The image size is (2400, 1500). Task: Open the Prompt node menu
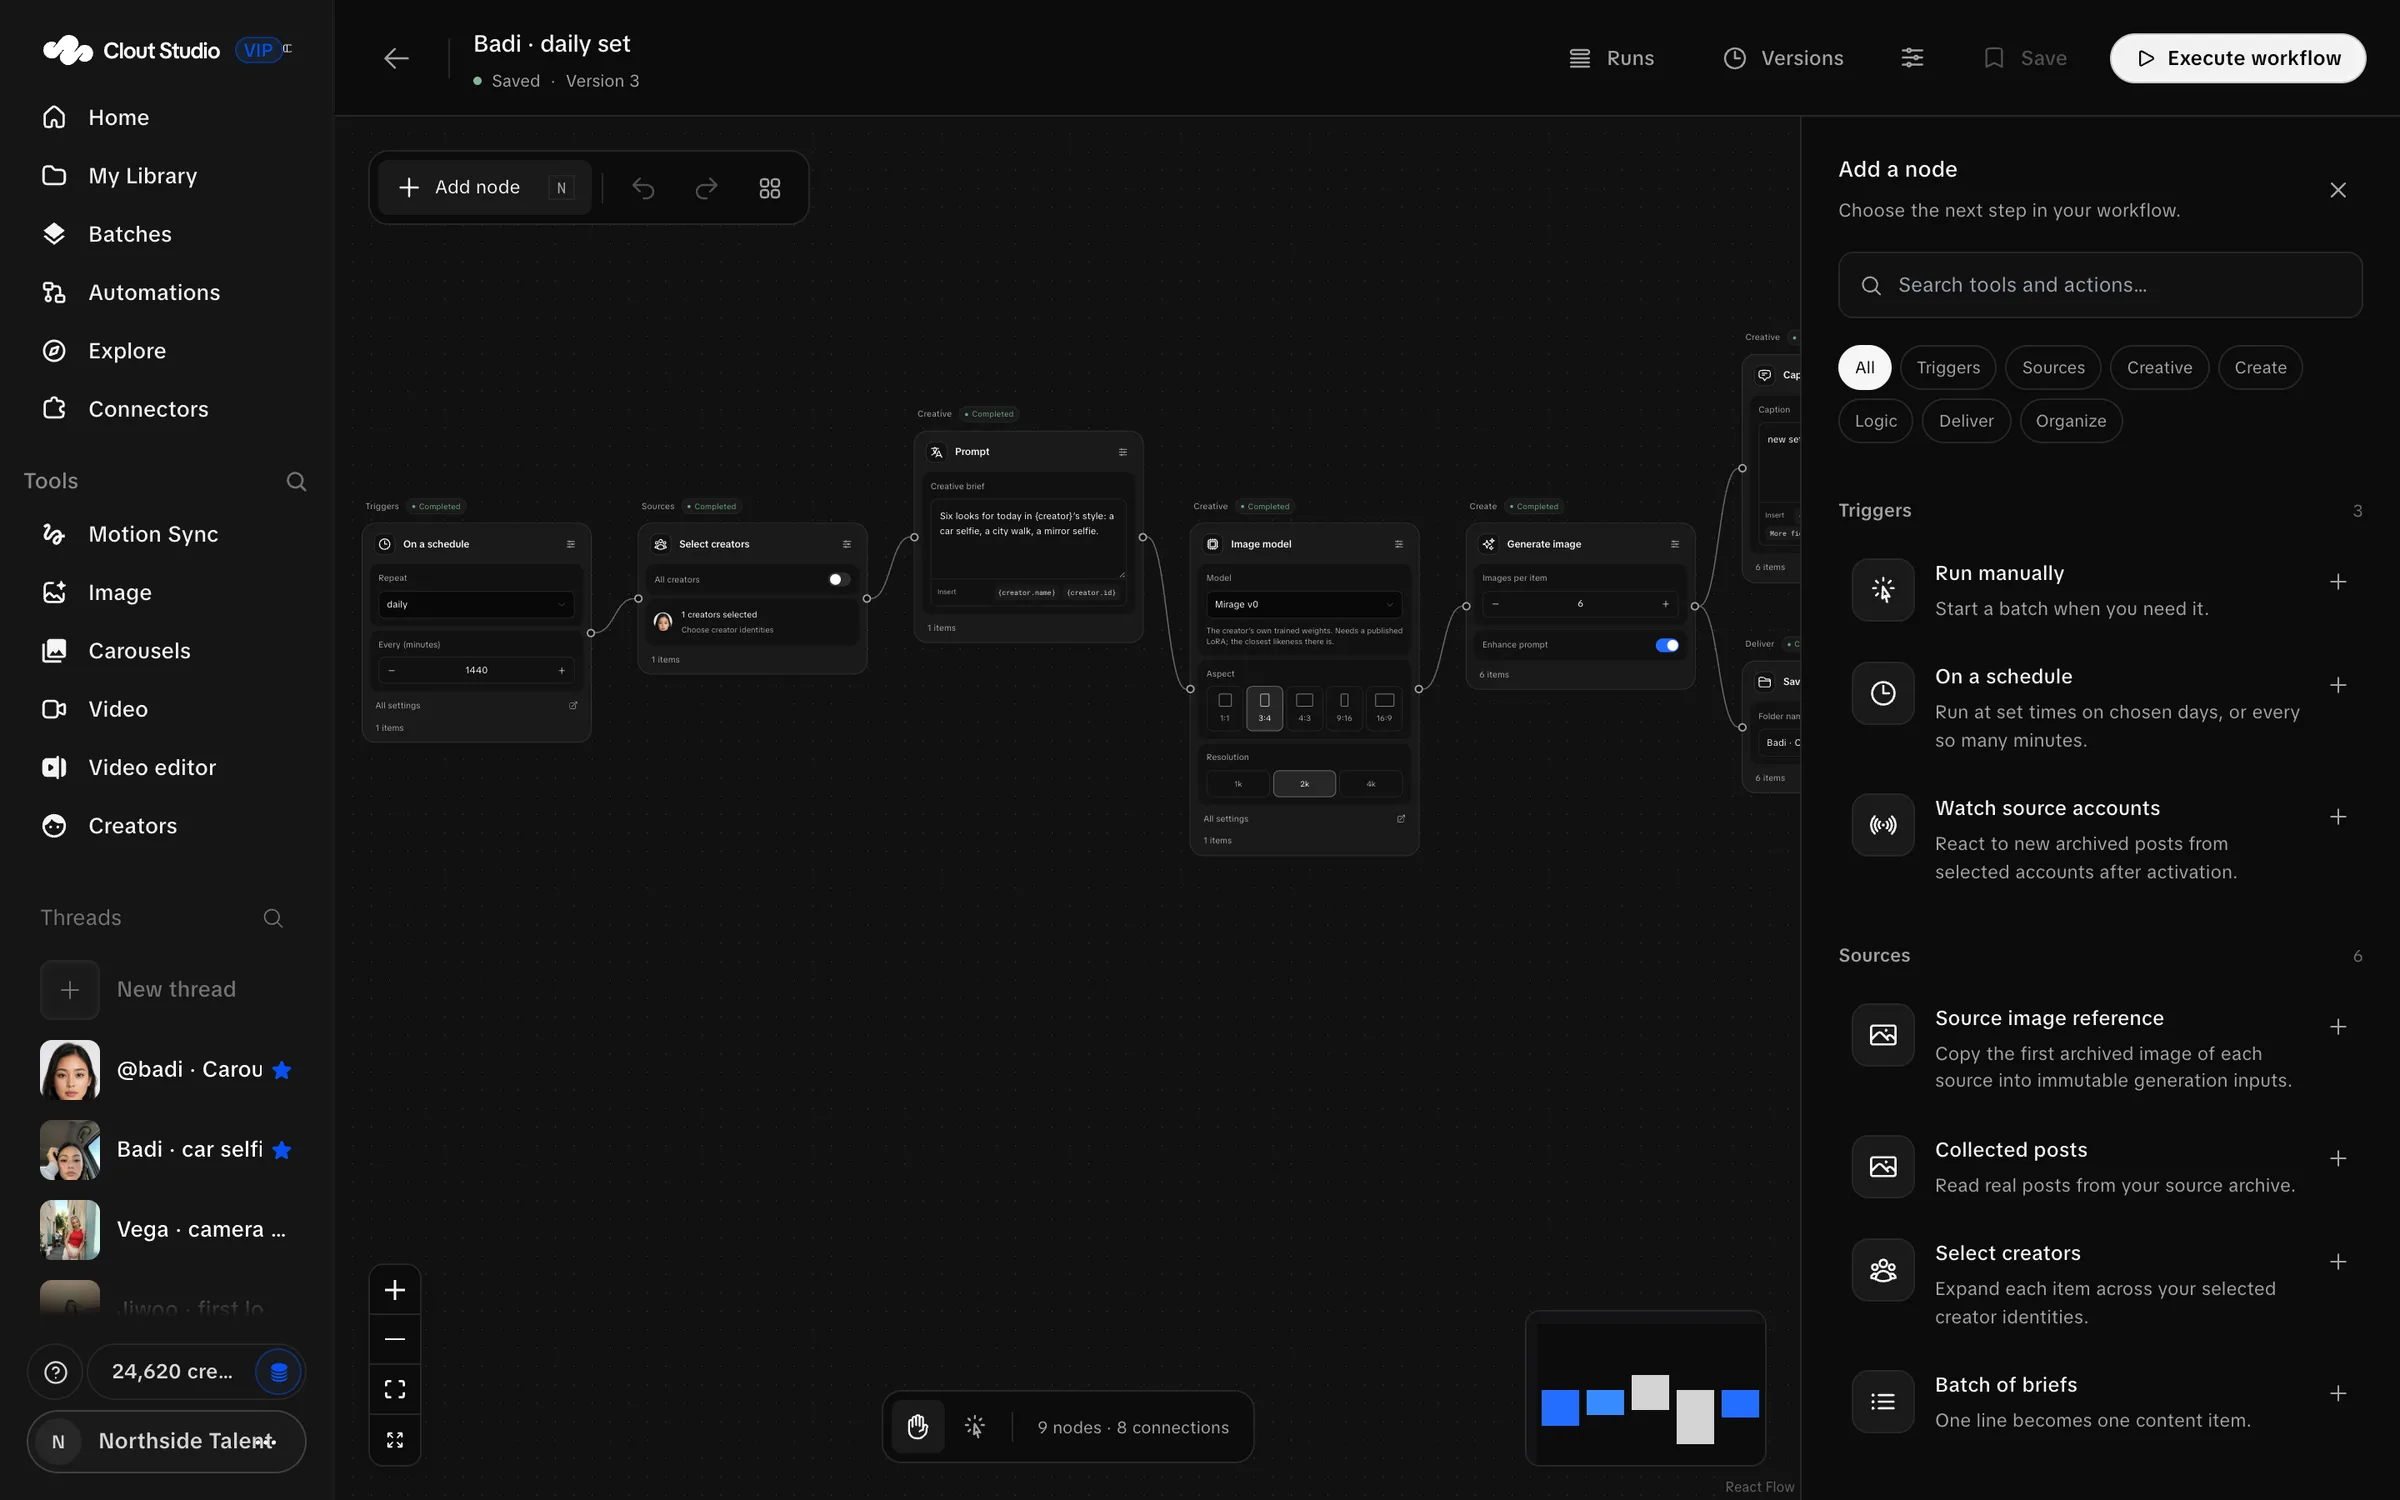(1122, 452)
